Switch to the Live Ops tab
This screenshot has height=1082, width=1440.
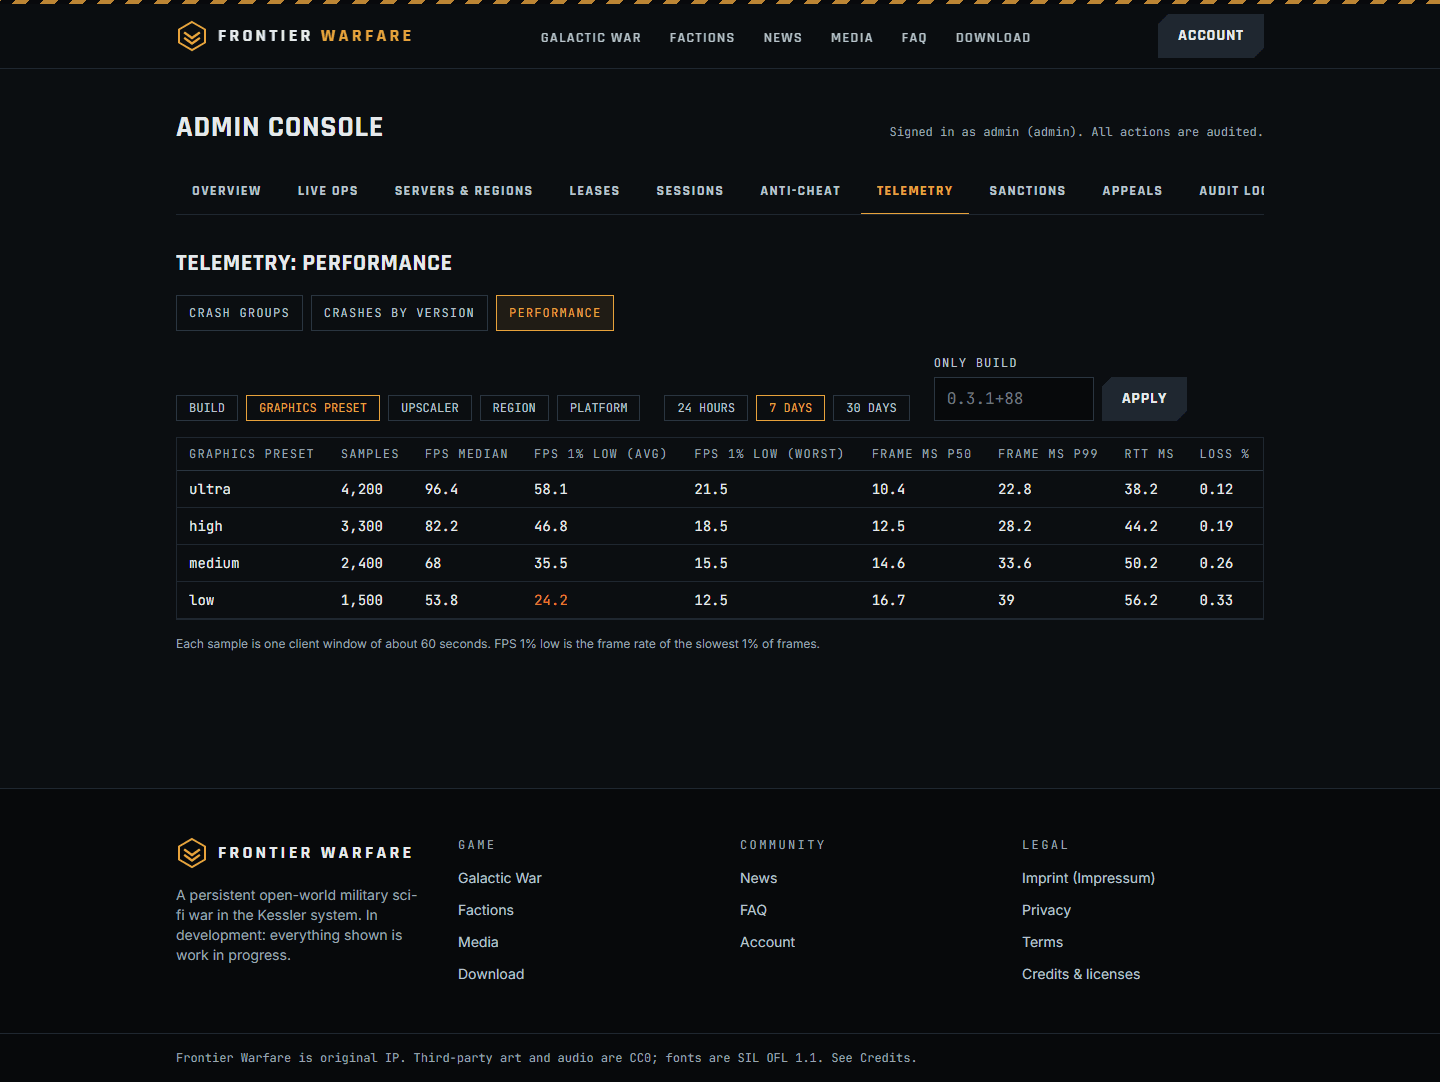328,191
